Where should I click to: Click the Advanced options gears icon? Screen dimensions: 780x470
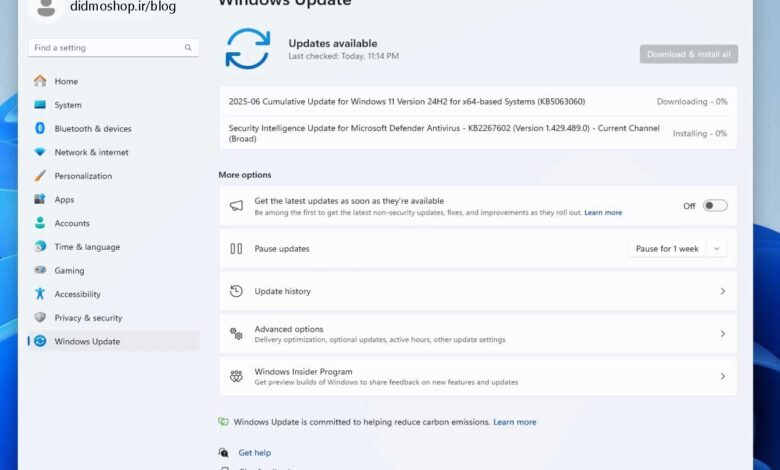tap(236, 334)
